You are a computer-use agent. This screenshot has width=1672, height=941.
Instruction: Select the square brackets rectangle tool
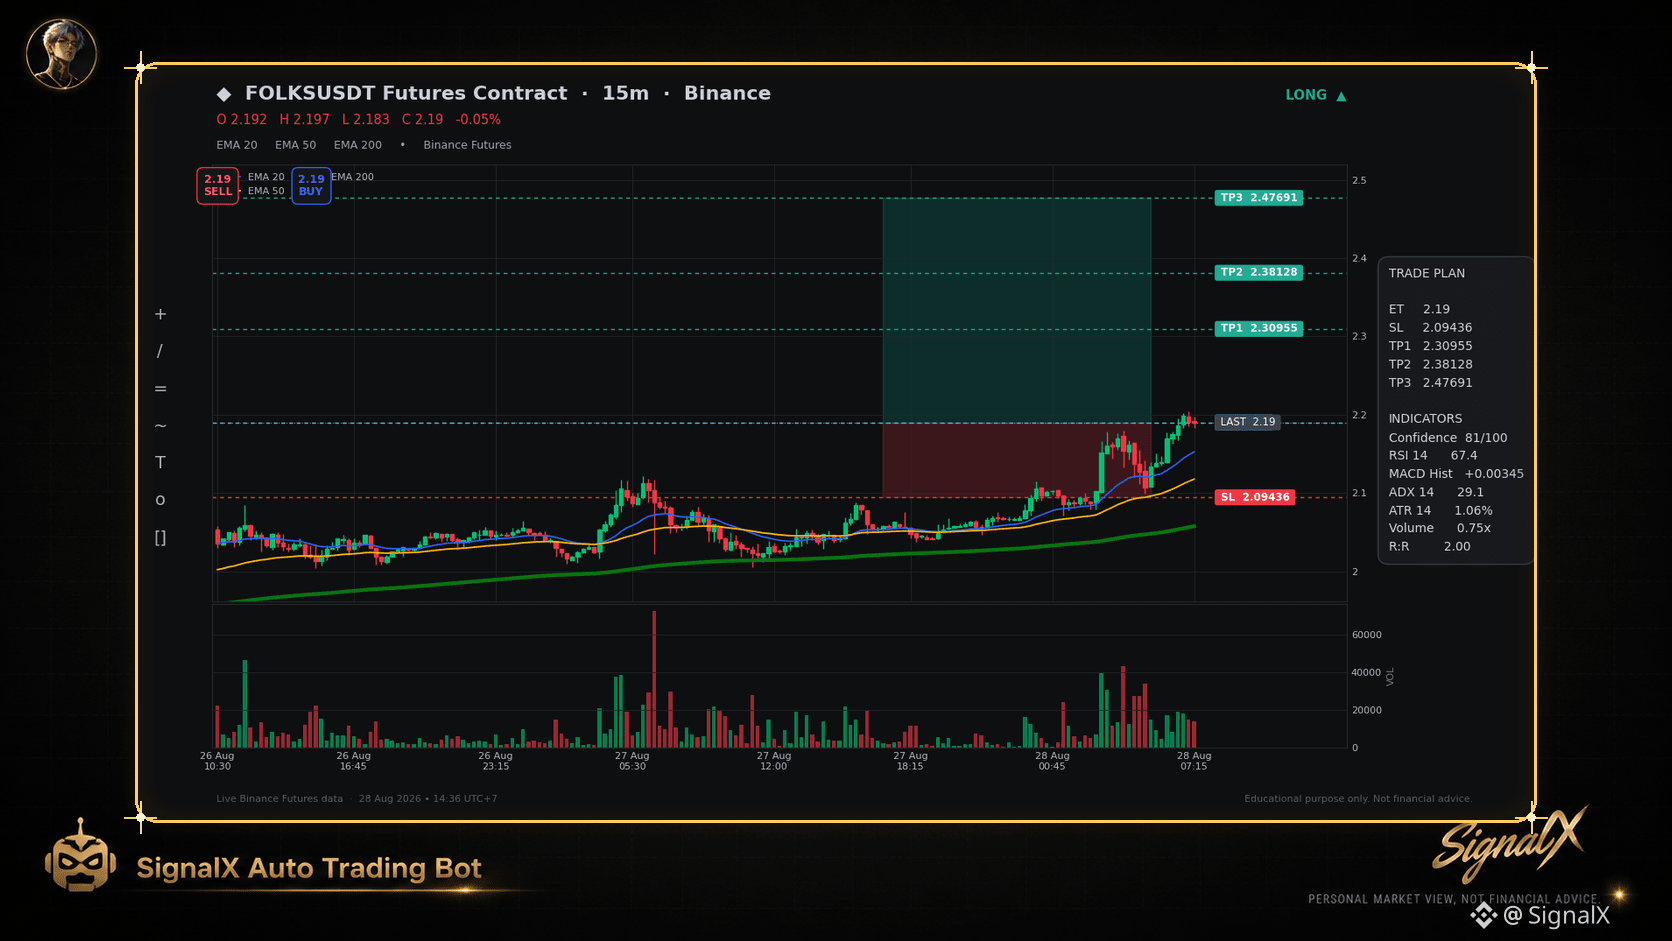(x=160, y=538)
